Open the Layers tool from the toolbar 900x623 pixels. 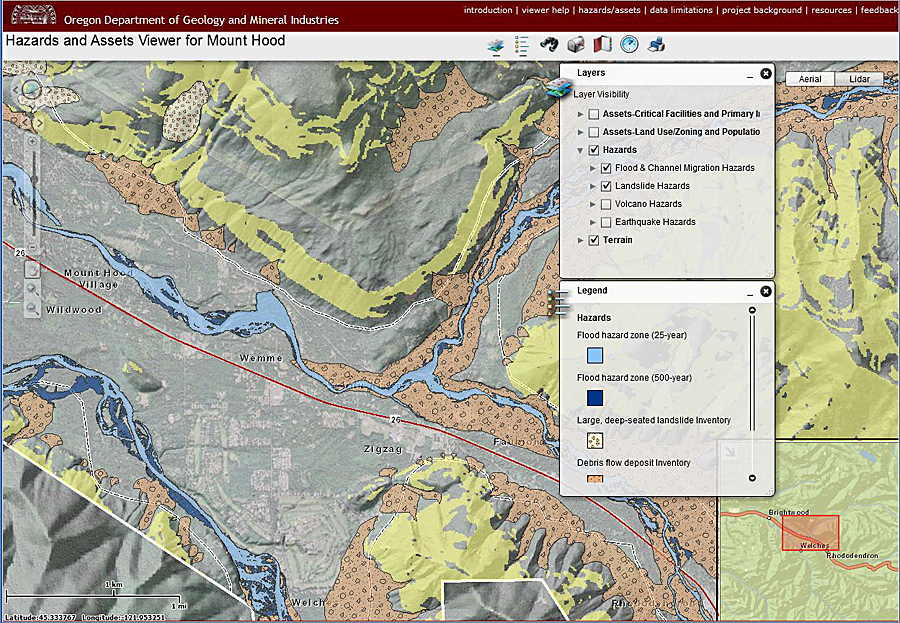click(x=497, y=44)
